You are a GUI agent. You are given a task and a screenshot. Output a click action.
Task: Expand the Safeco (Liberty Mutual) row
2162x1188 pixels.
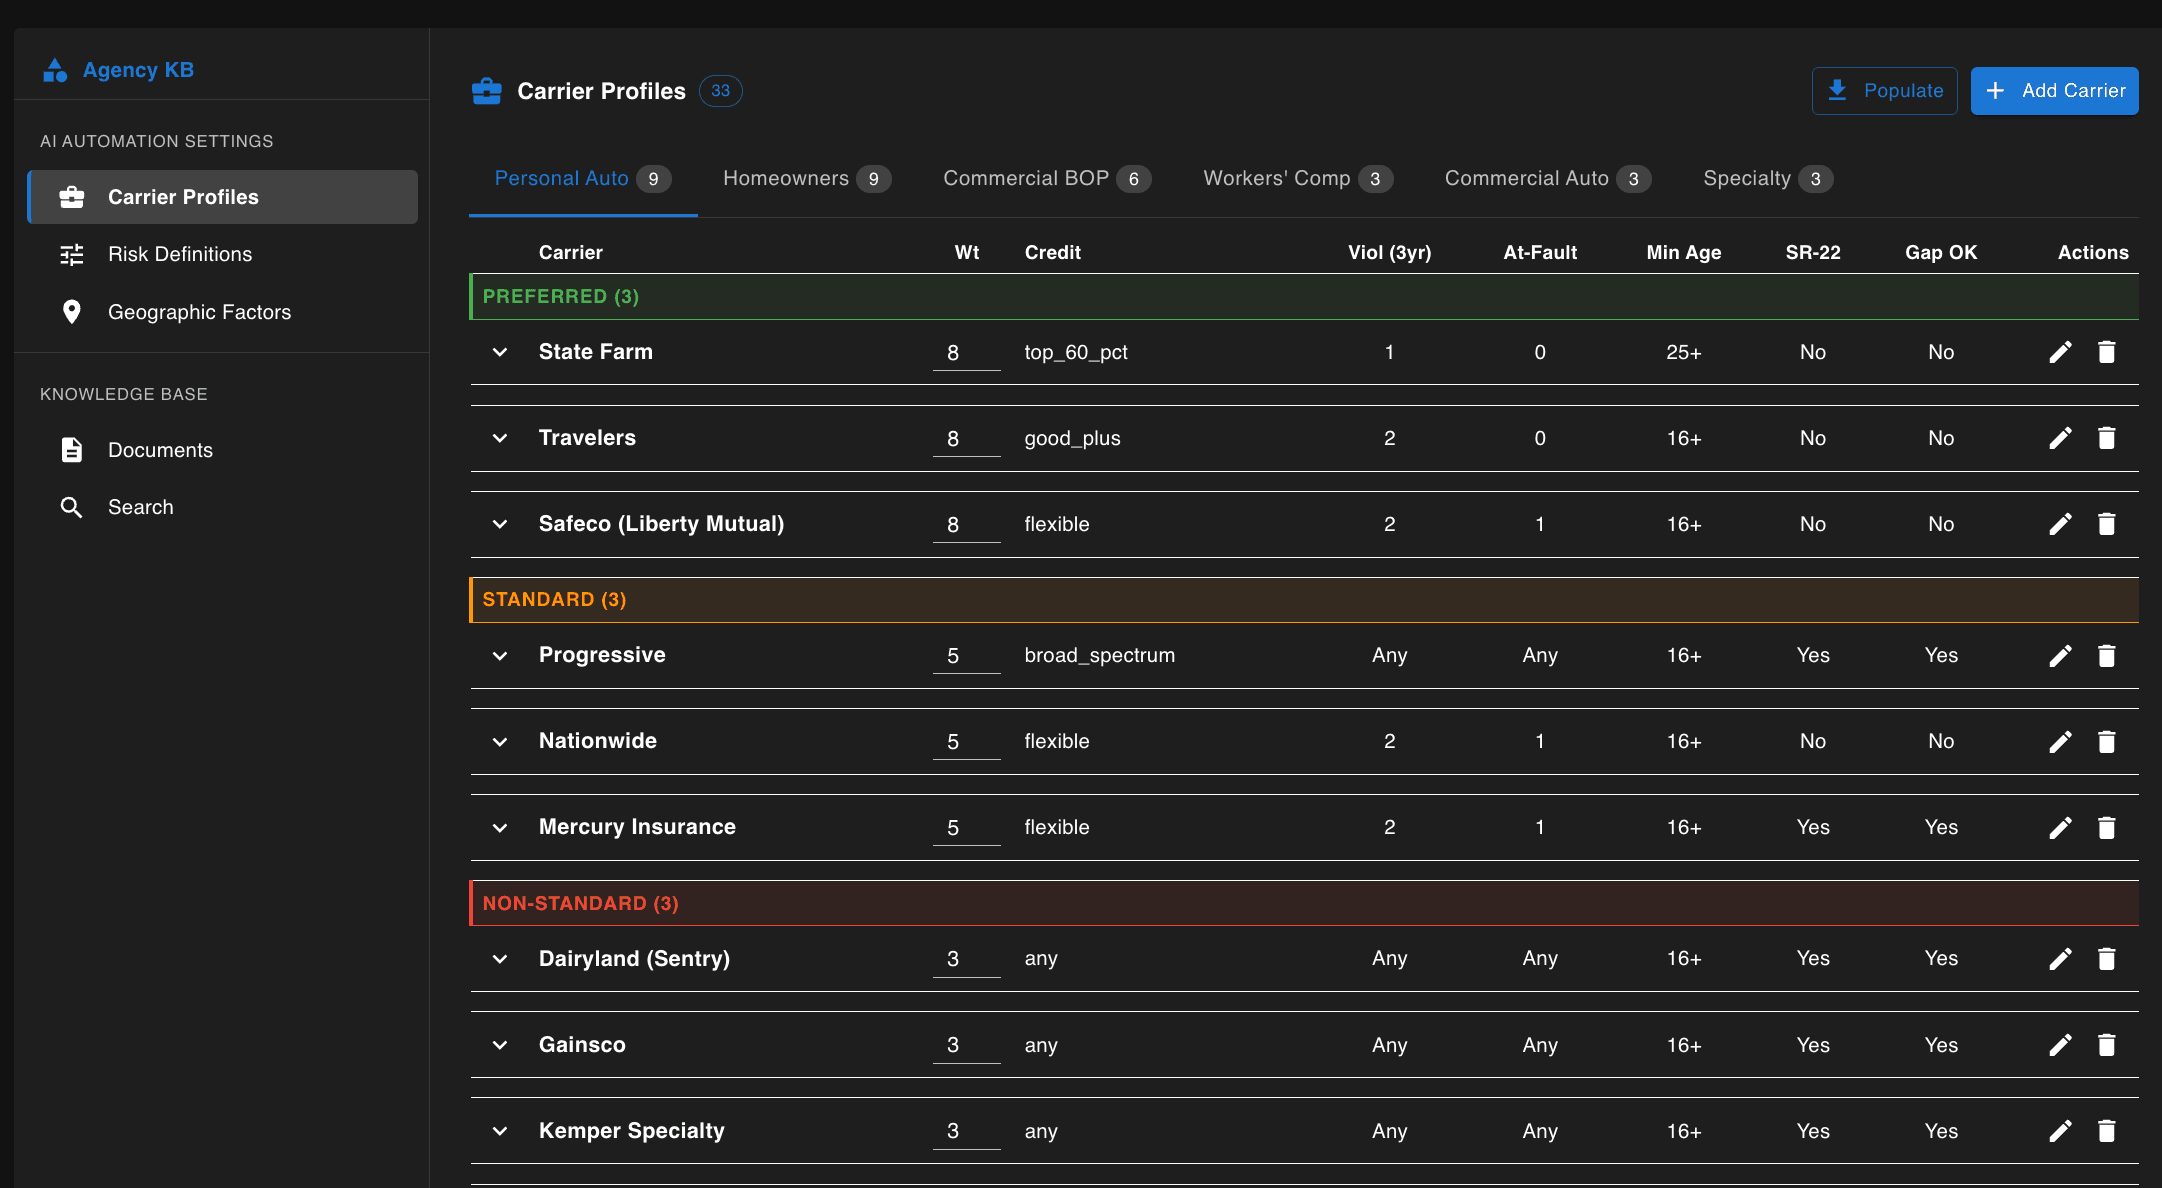click(x=500, y=524)
